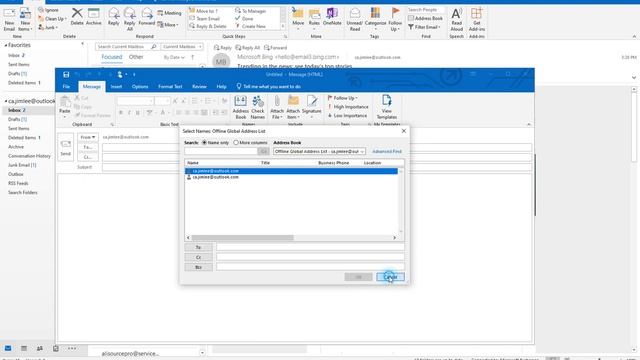The image size is (640, 360).
Task: Click the Address Book icon in message ribbon
Action: click(x=240, y=107)
